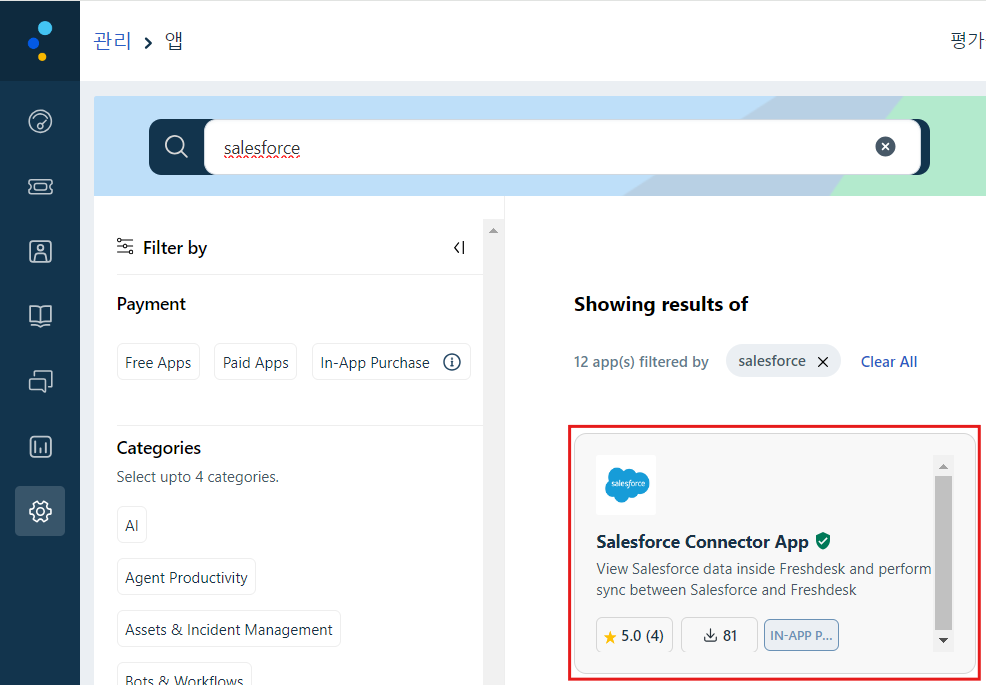Open the Analytics chart icon in sidebar

(40, 447)
